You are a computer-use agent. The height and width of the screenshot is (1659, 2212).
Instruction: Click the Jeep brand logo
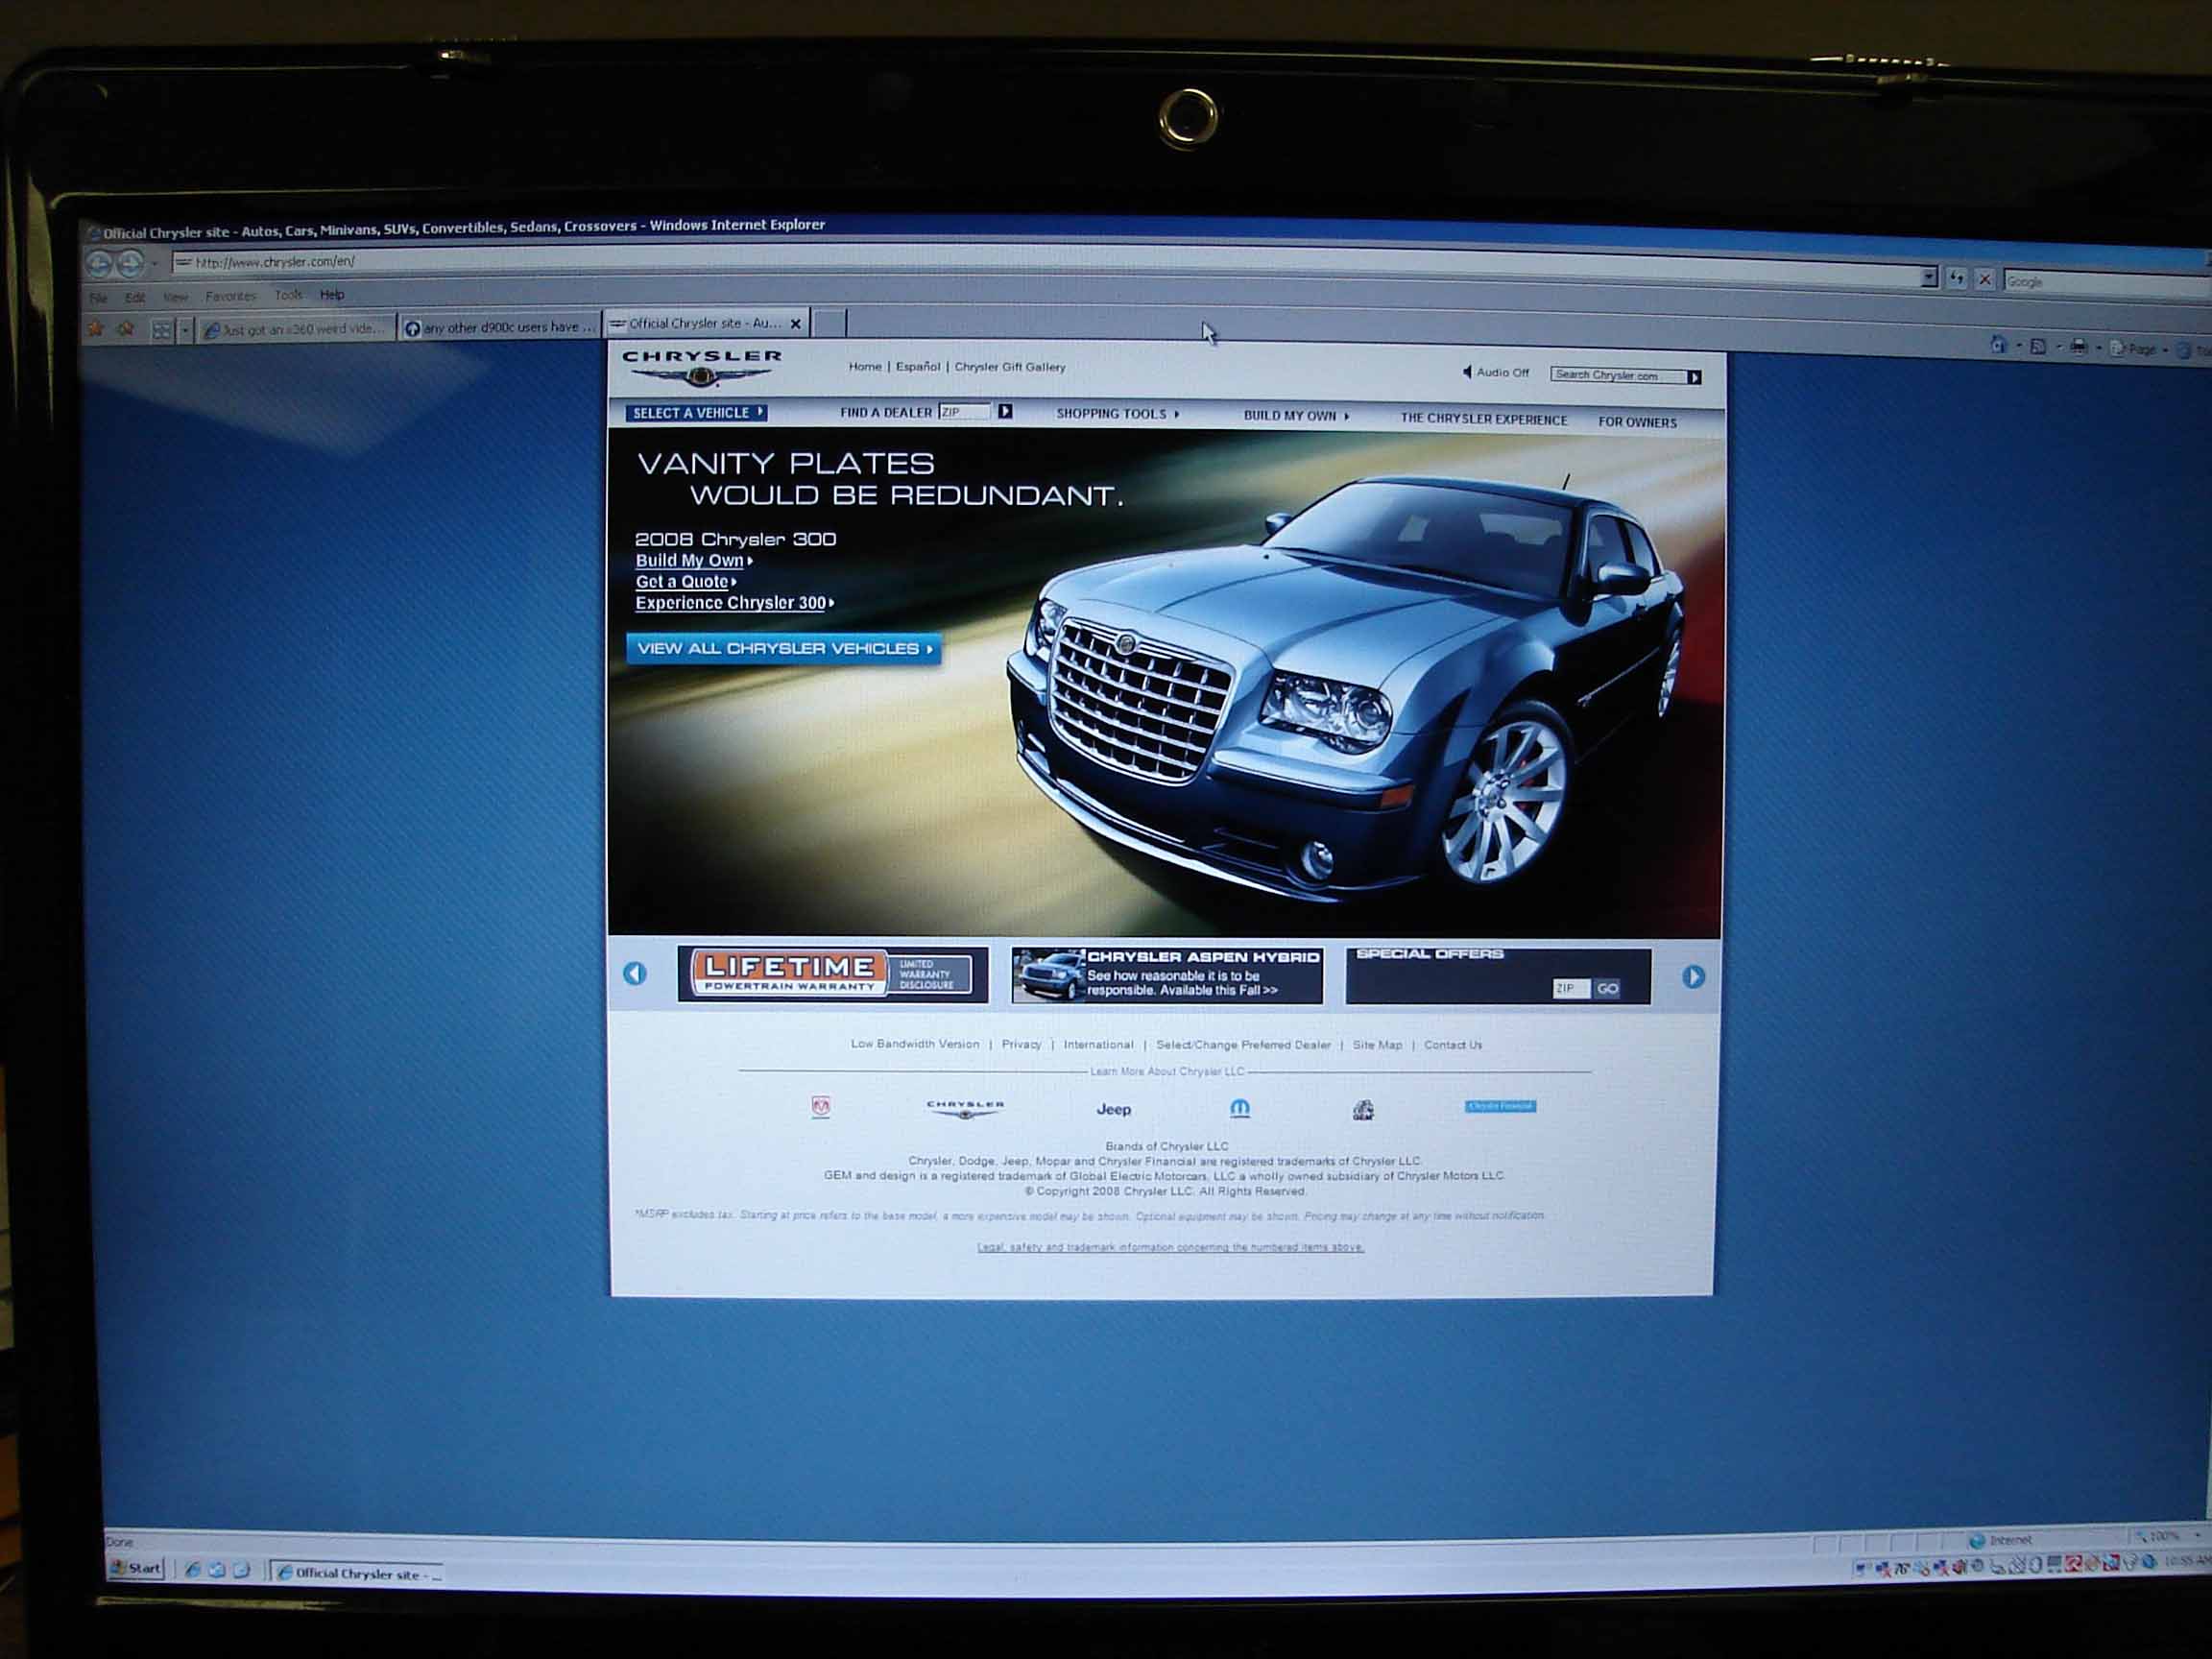pos(1113,1109)
